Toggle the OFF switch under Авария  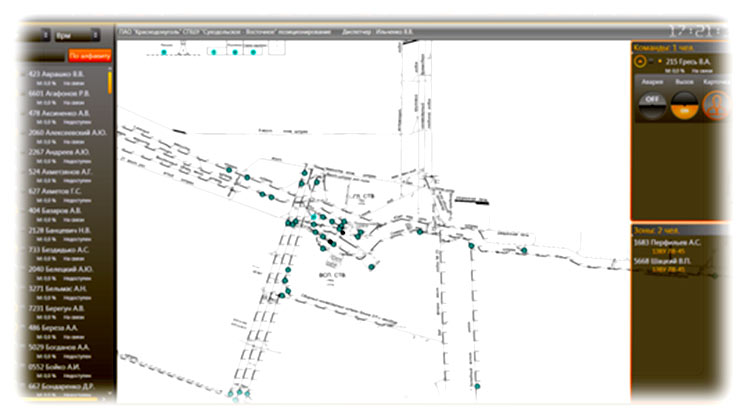pos(651,100)
